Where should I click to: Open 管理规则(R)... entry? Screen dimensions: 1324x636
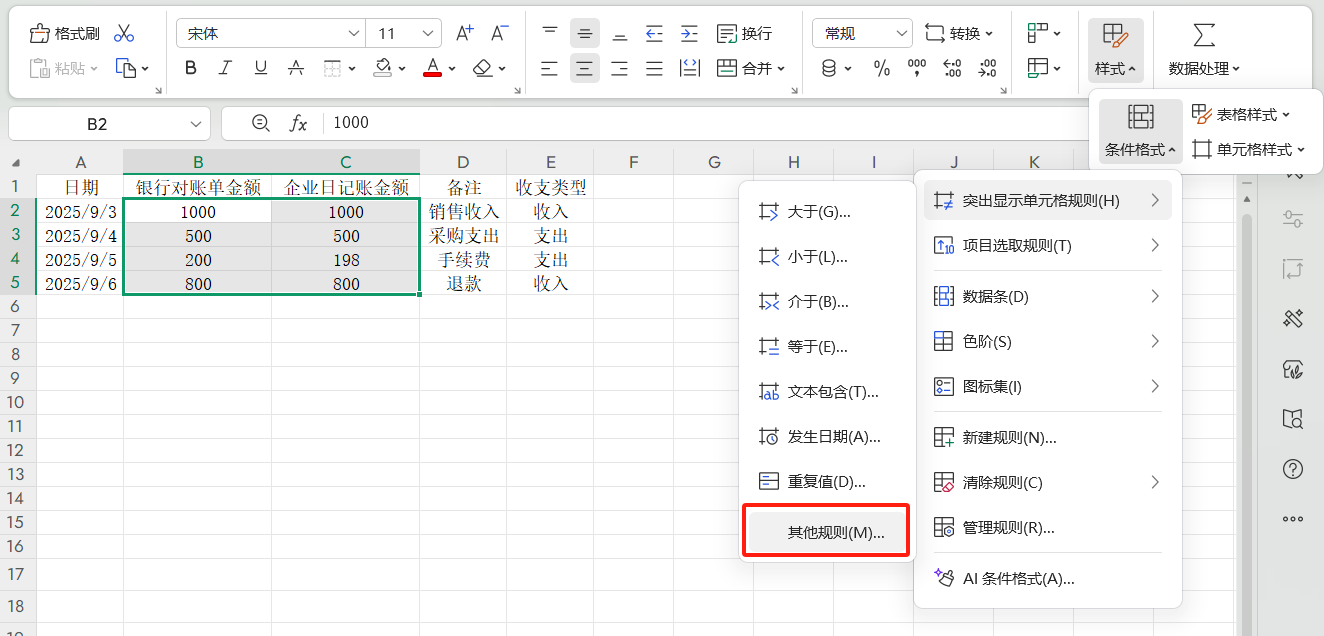point(1008,527)
